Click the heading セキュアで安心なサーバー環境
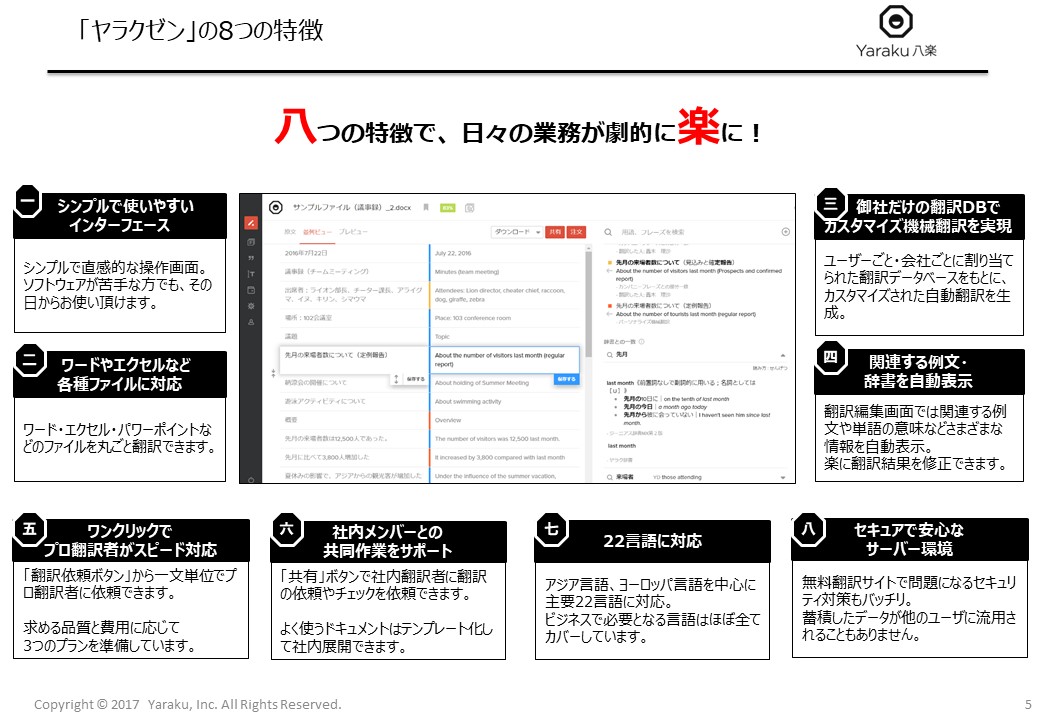 pyautogui.click(x=909, y=540)
